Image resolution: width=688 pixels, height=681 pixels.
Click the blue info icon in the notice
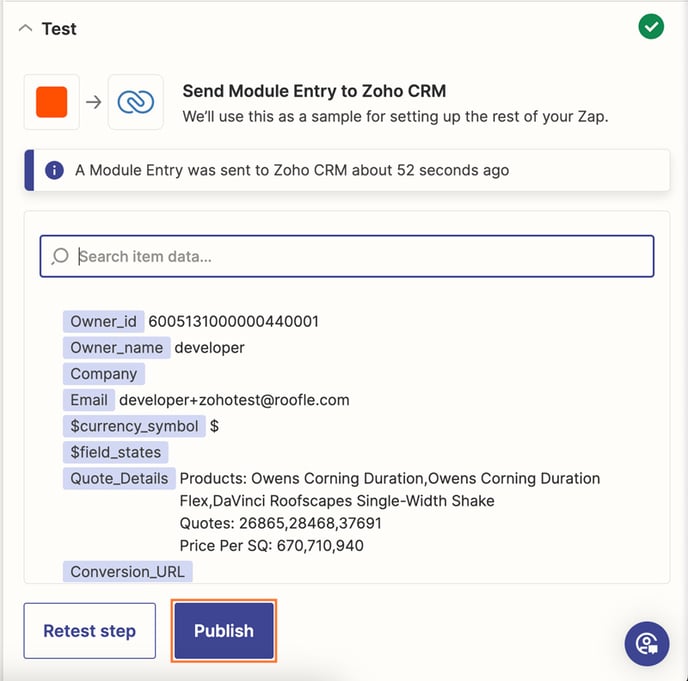tap(54, 170)
